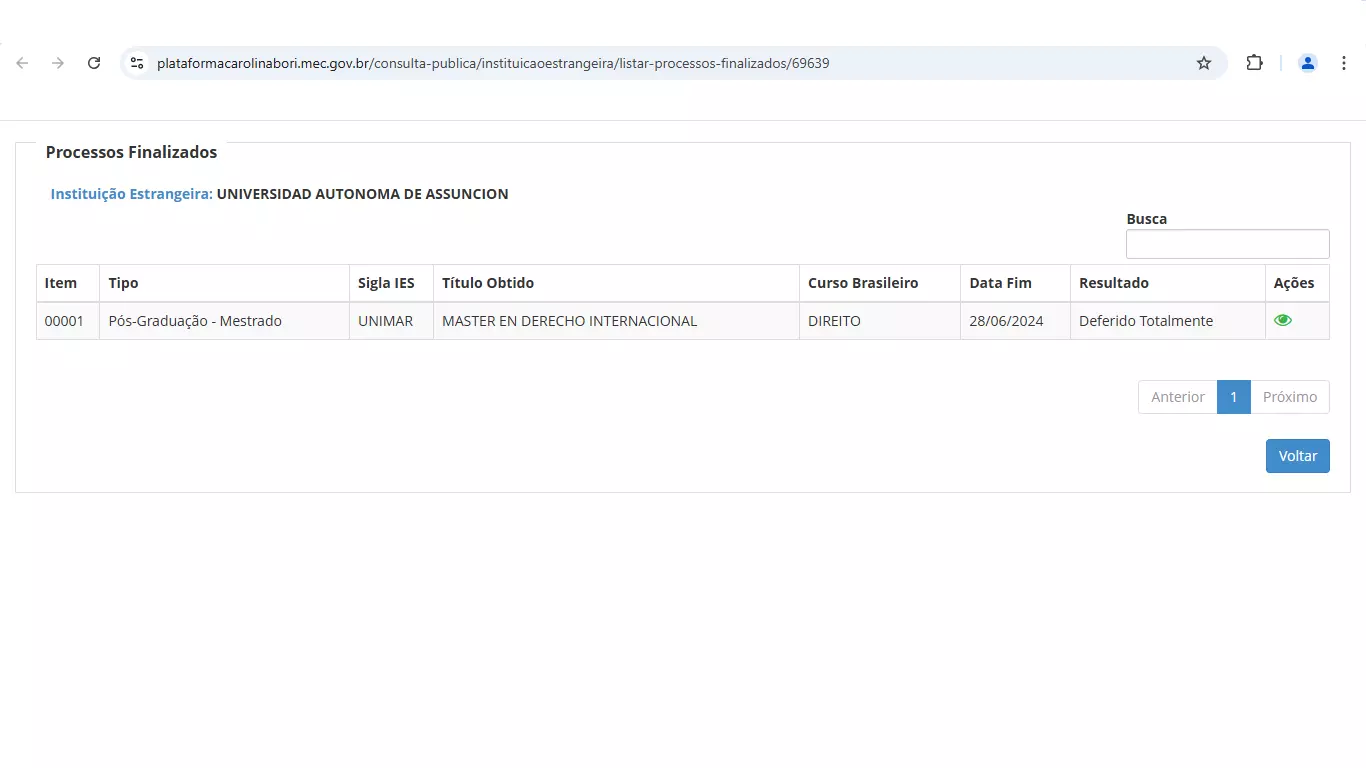Sort by Tipo column header
The height and width of the screenshot is (768, 1366).
click(x=224, y=283)
